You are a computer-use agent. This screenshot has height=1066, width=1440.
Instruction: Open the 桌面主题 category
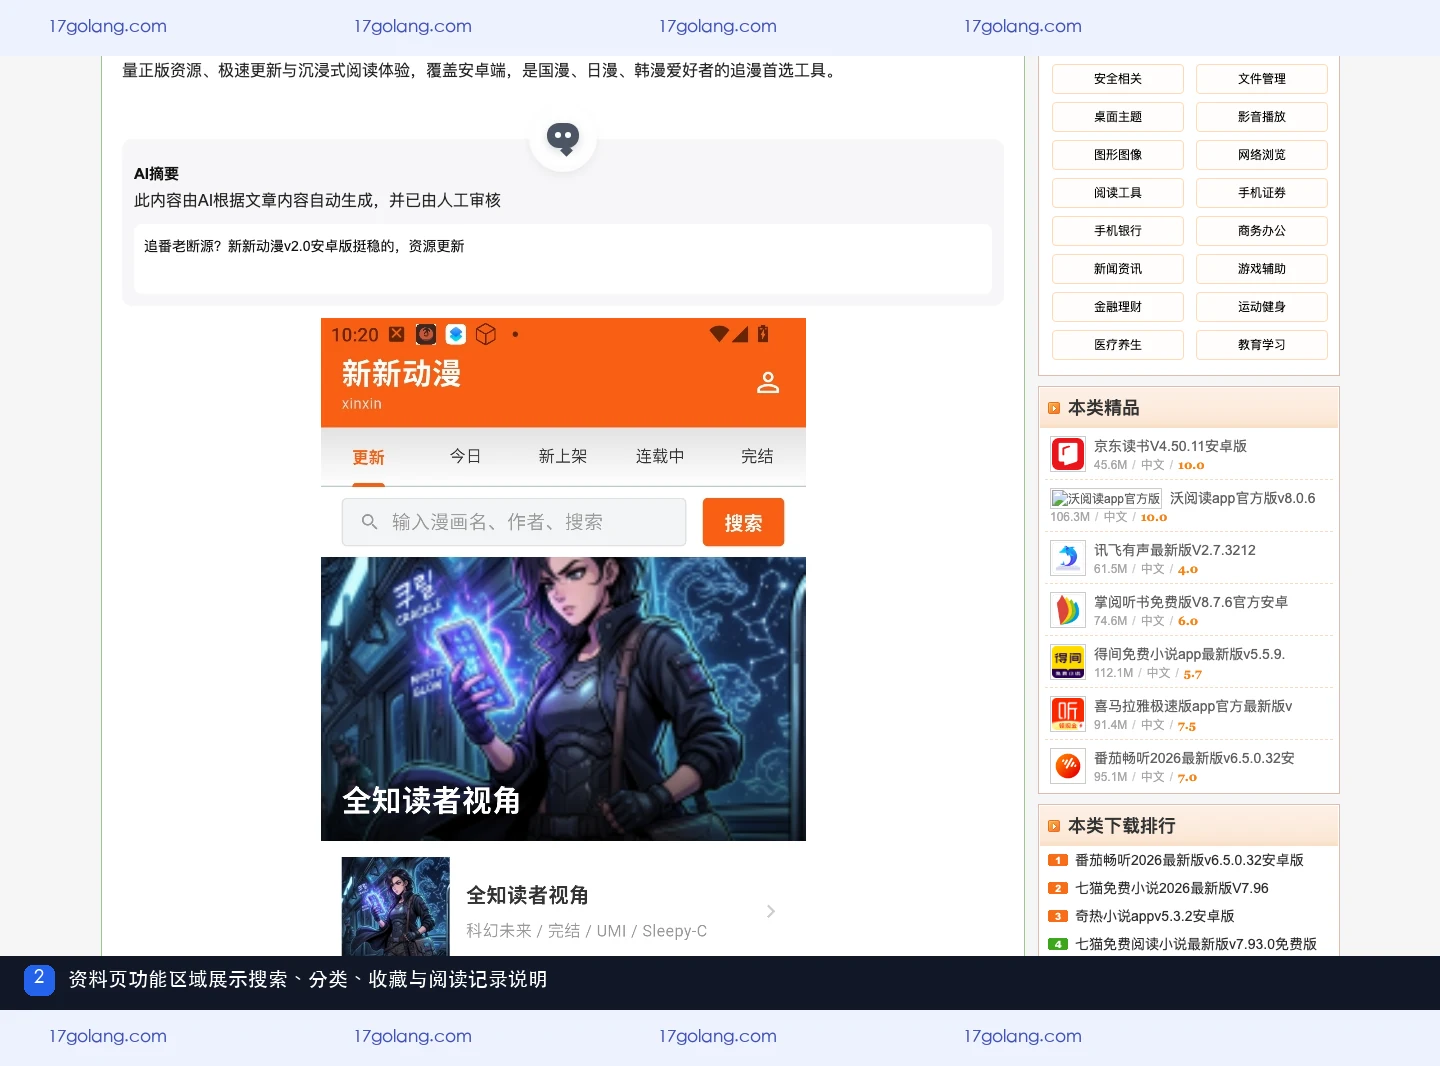(1118, 117)
